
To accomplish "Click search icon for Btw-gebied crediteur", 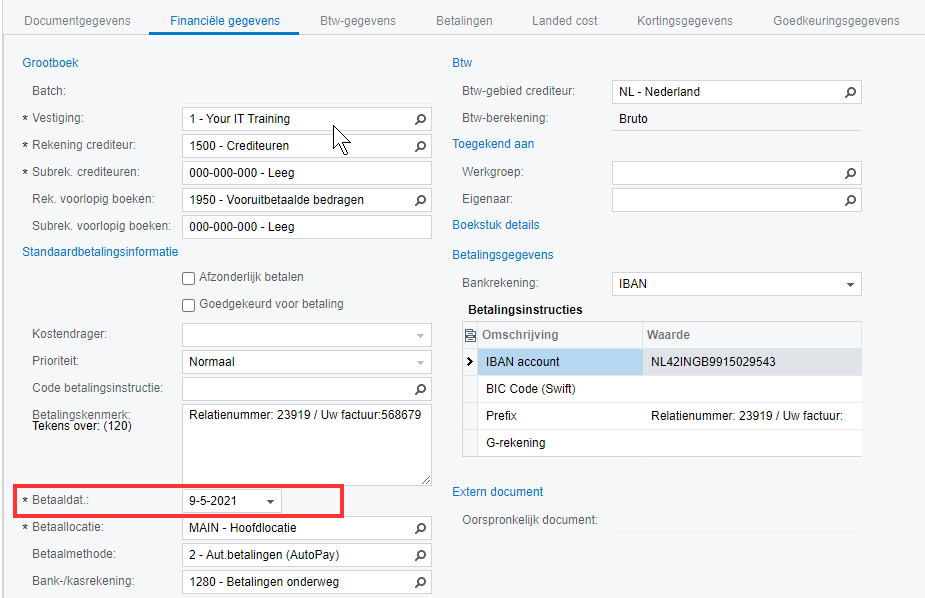I will [850, 92].
